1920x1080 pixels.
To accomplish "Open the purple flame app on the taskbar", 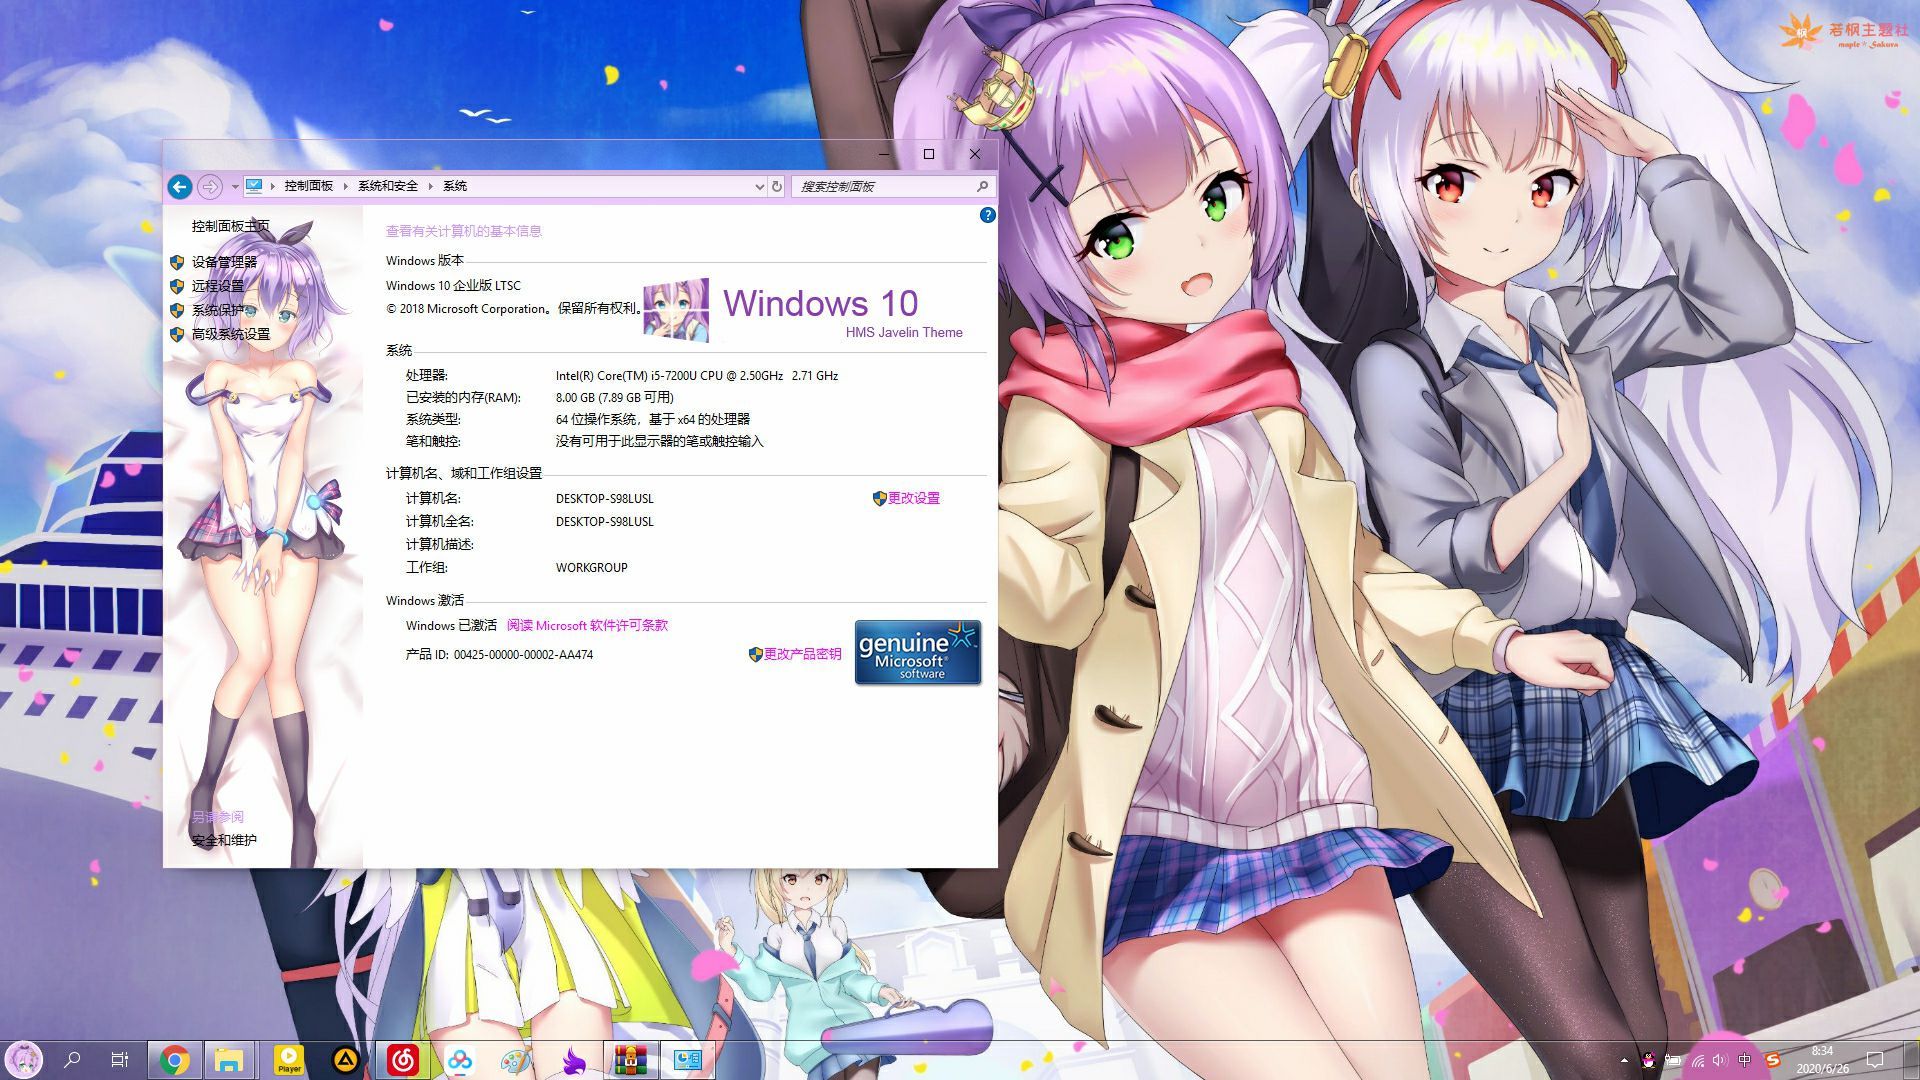I will coord(574,1060).
